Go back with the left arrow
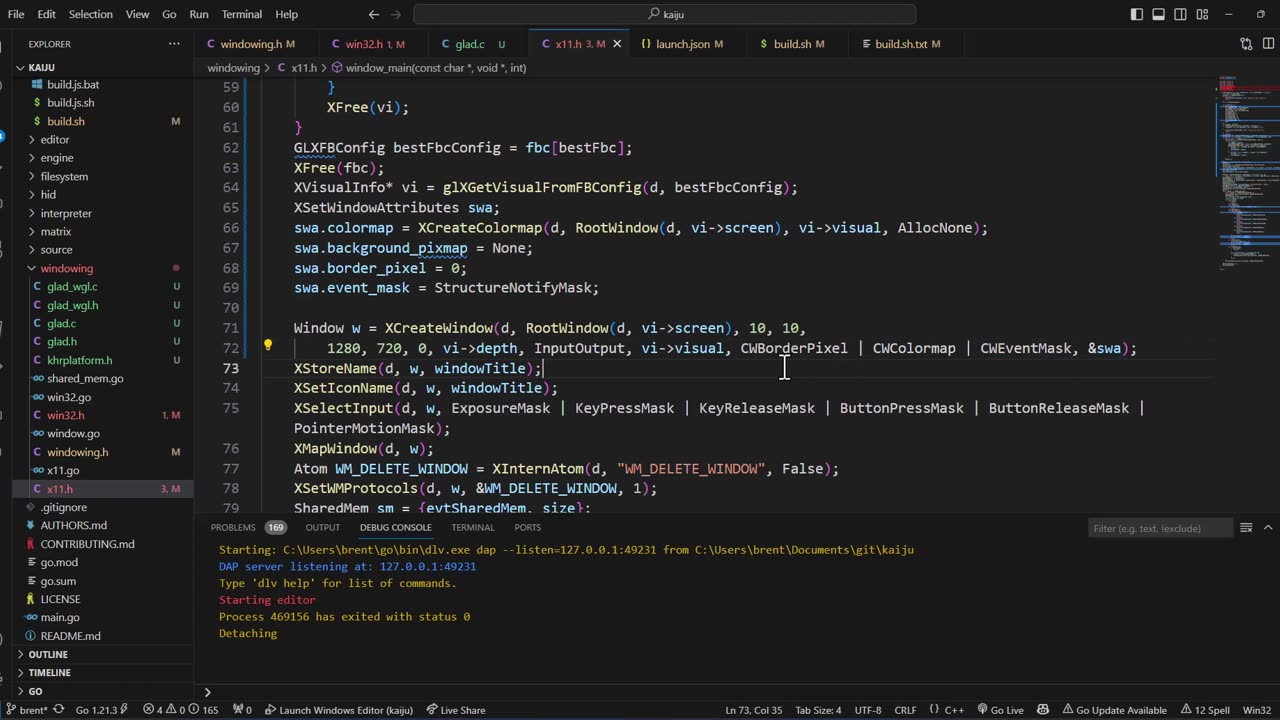This screenshot has height=720, width=1280. [374, 14]
